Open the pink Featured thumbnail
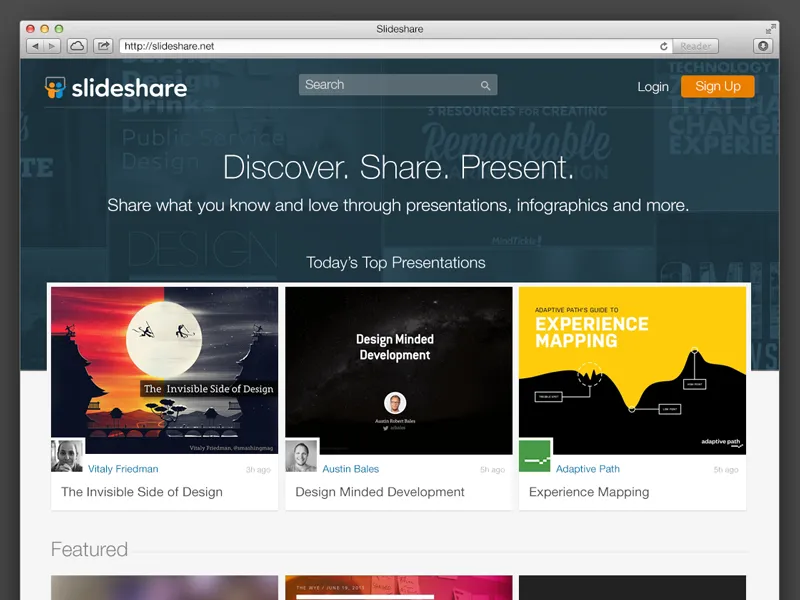The height and width of the screenshot is (600, 800). click(398, 588)
